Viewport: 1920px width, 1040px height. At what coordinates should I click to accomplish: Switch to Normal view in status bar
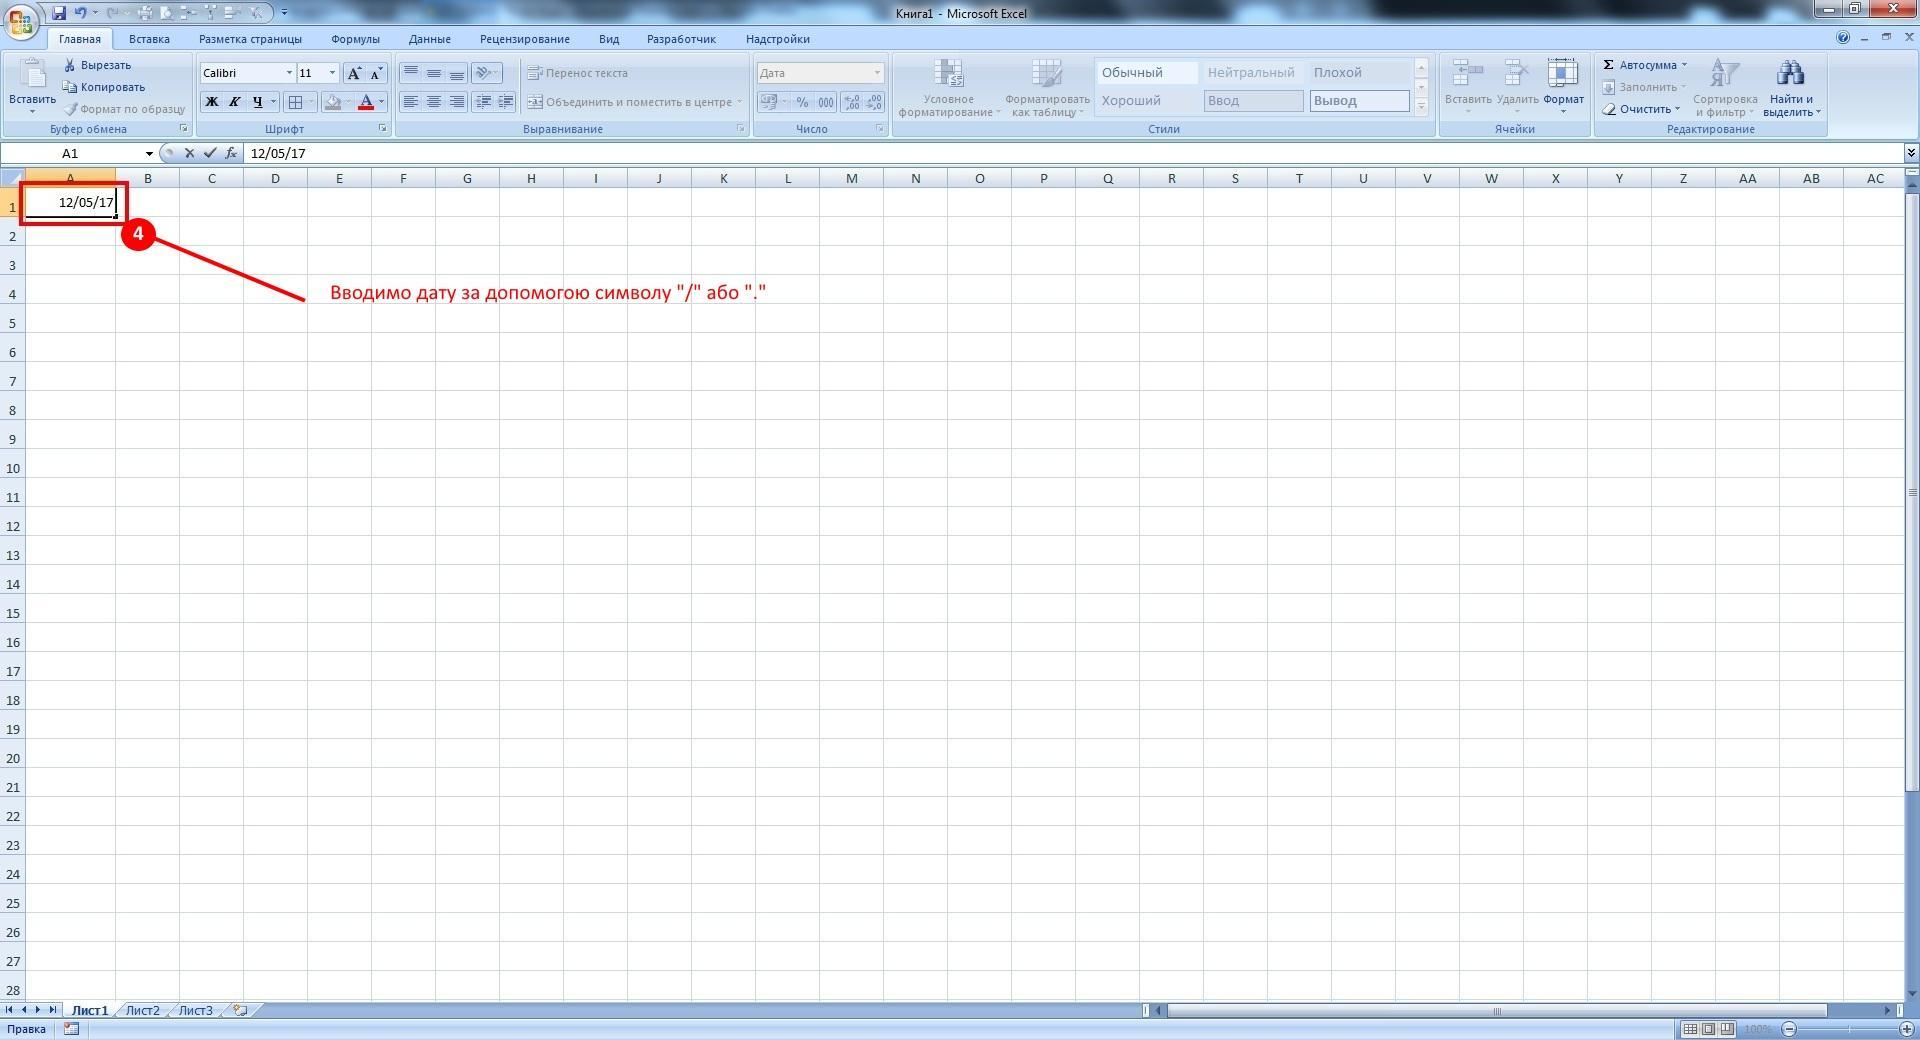coord(1690,1029)
